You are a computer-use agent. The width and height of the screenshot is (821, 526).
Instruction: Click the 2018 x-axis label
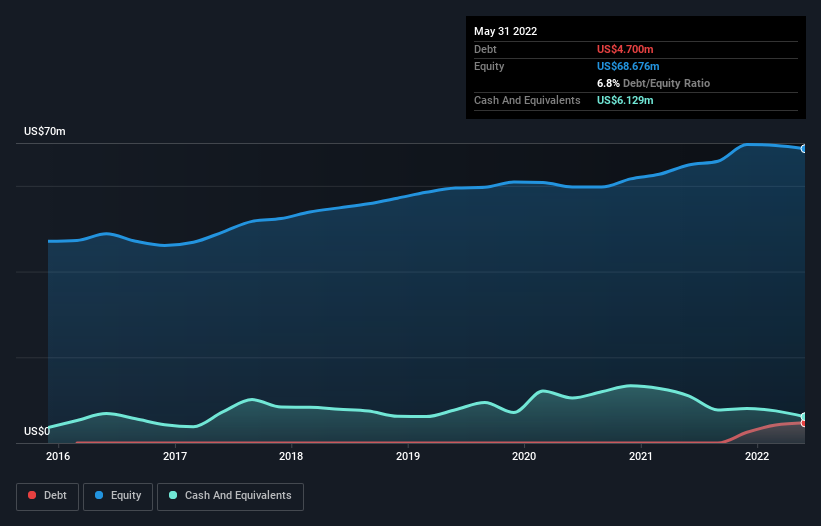pyautogui.click(x=291, y=457)
